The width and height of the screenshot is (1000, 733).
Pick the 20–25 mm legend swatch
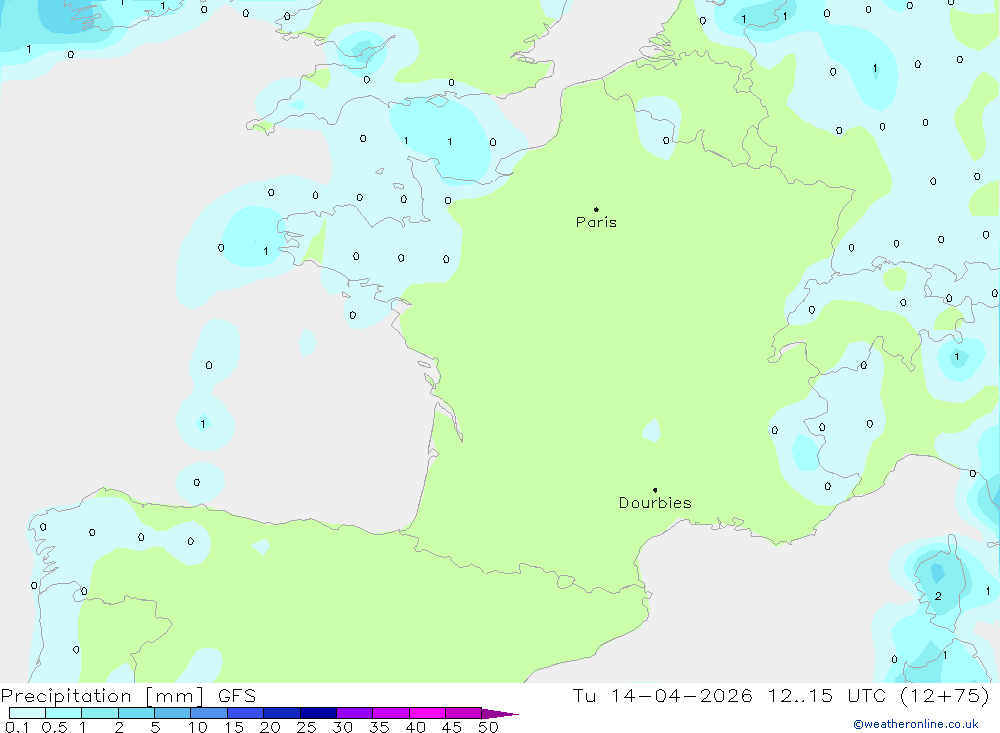282,713
